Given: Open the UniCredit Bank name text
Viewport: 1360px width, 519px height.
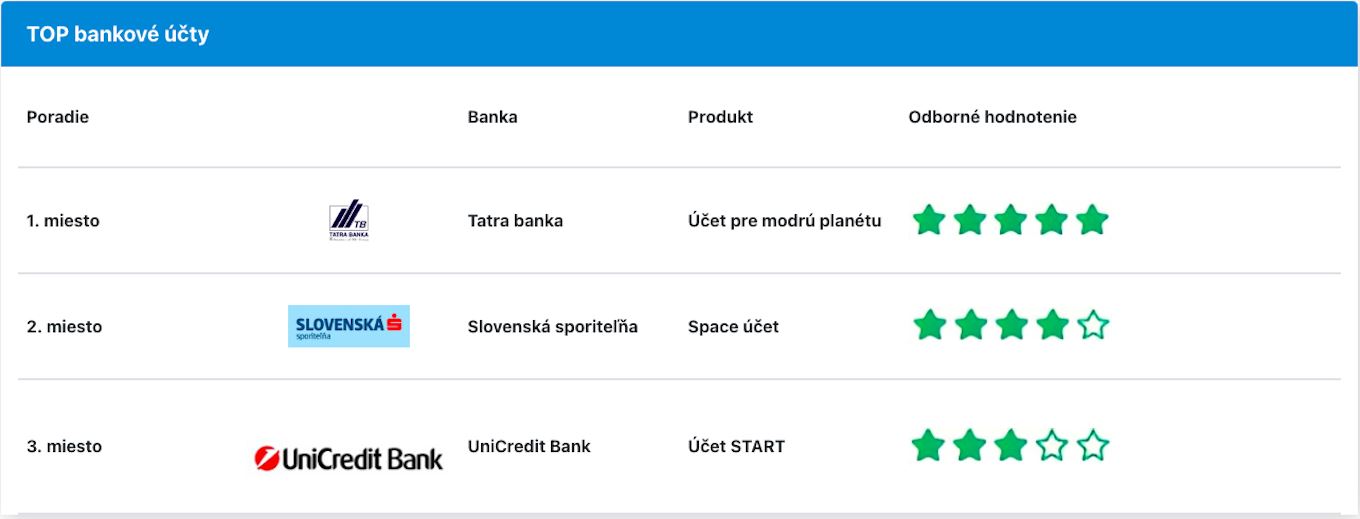Looking at the screenshot, I should [529, 446].
